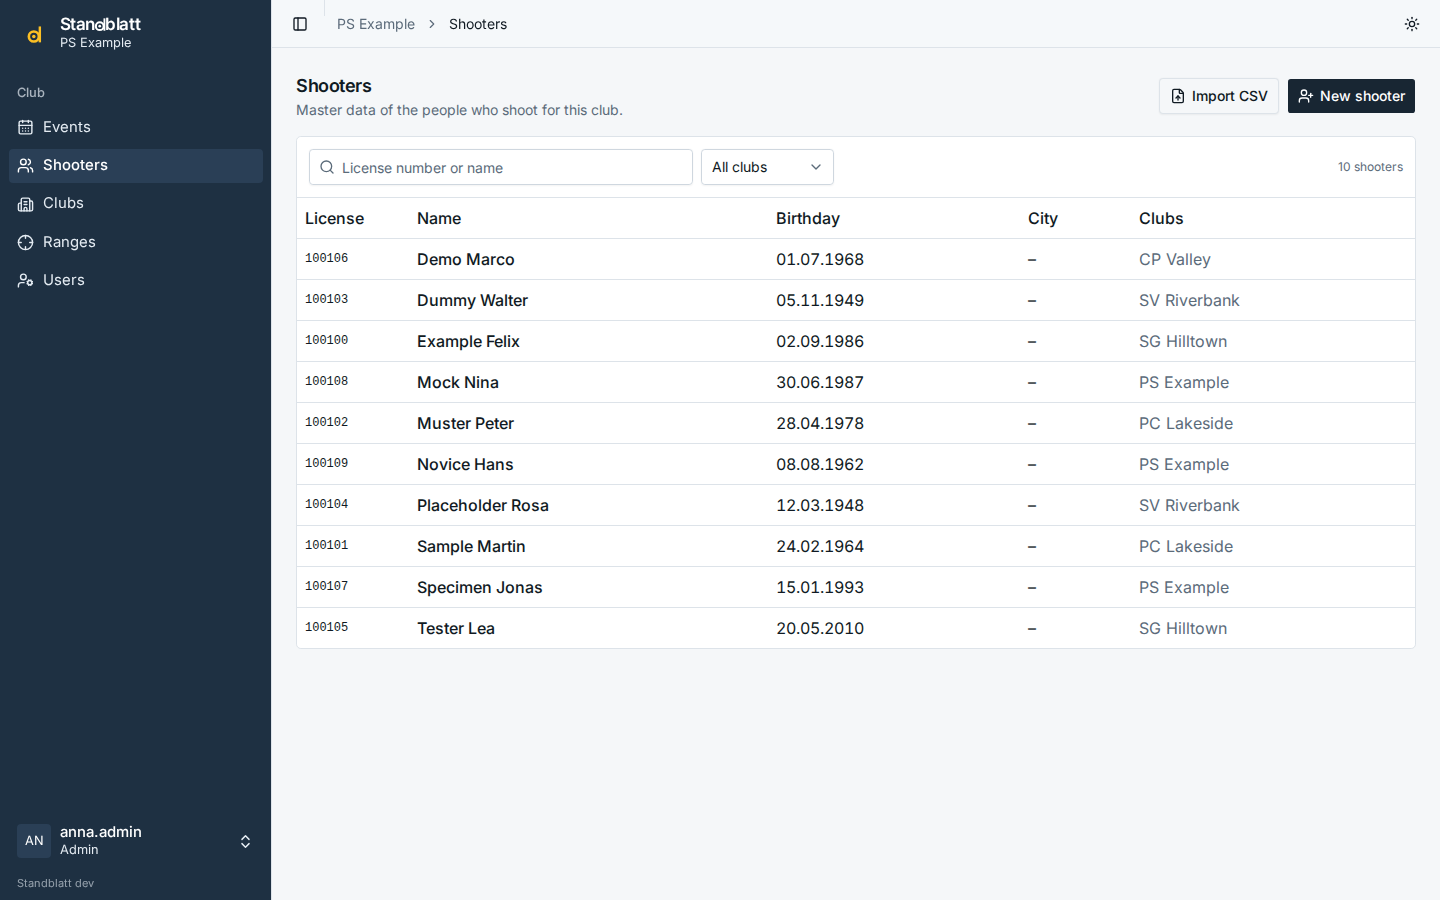The height and width of the screenshot is (900, 1440).
Task: Switch the light/dark theme sun icon
Action: (1412, 24)
